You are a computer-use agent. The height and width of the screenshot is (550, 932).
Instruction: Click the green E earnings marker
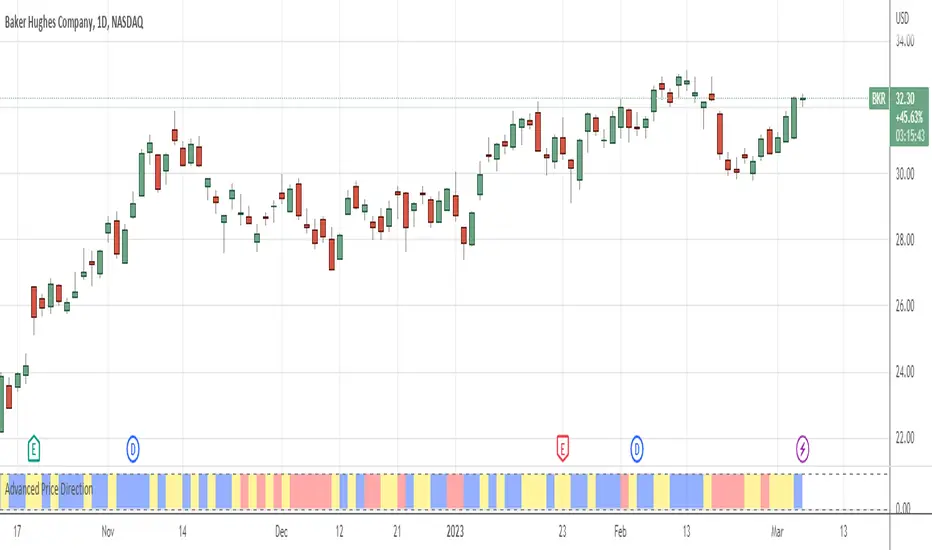coord(34,447)
